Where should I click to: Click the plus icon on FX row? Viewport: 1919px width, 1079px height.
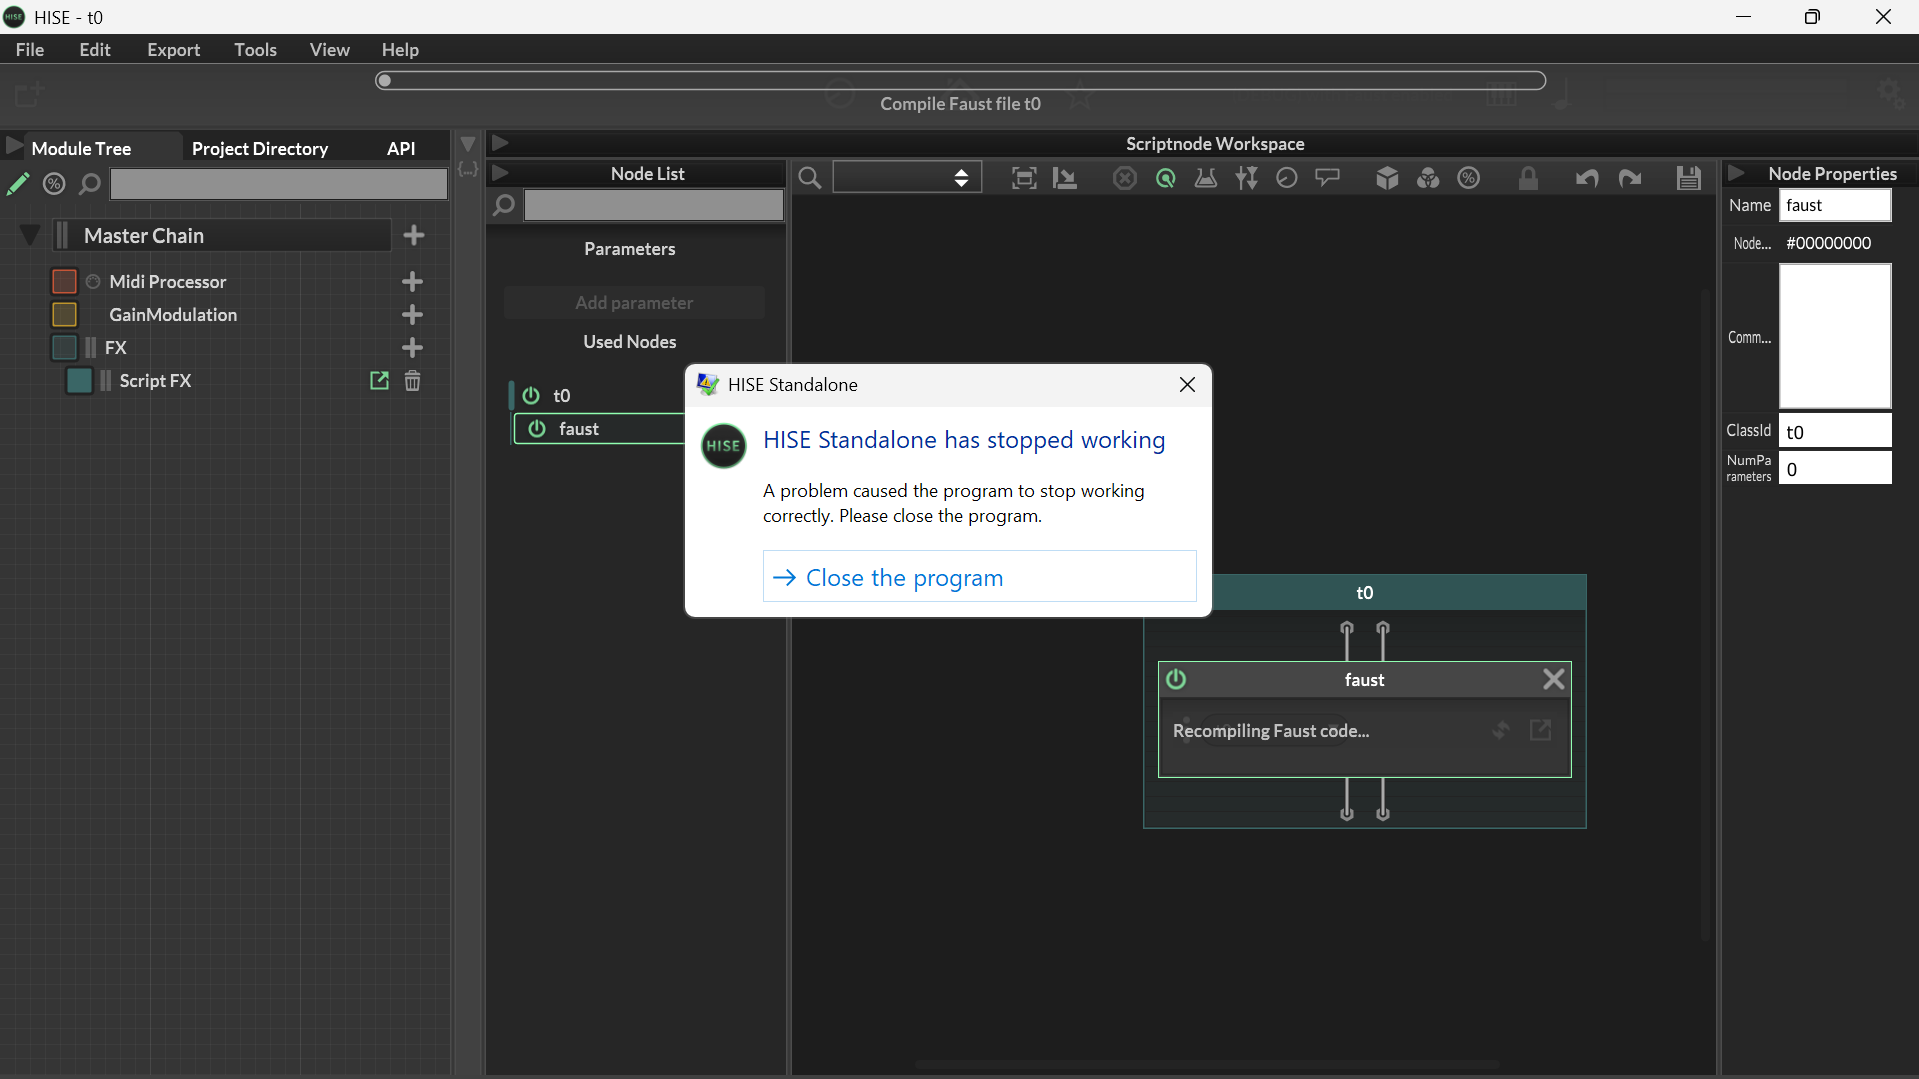(412, 348)
